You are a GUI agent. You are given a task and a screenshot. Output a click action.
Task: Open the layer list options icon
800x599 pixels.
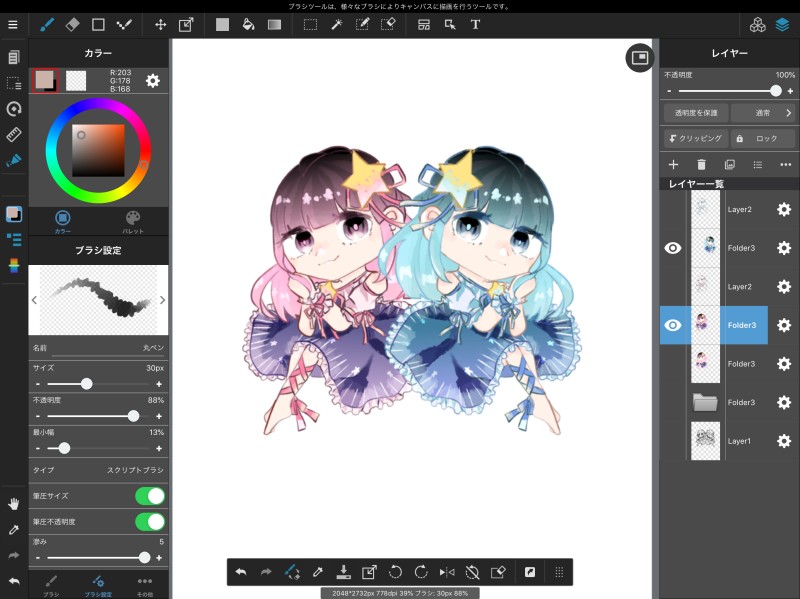coord(758,164)
